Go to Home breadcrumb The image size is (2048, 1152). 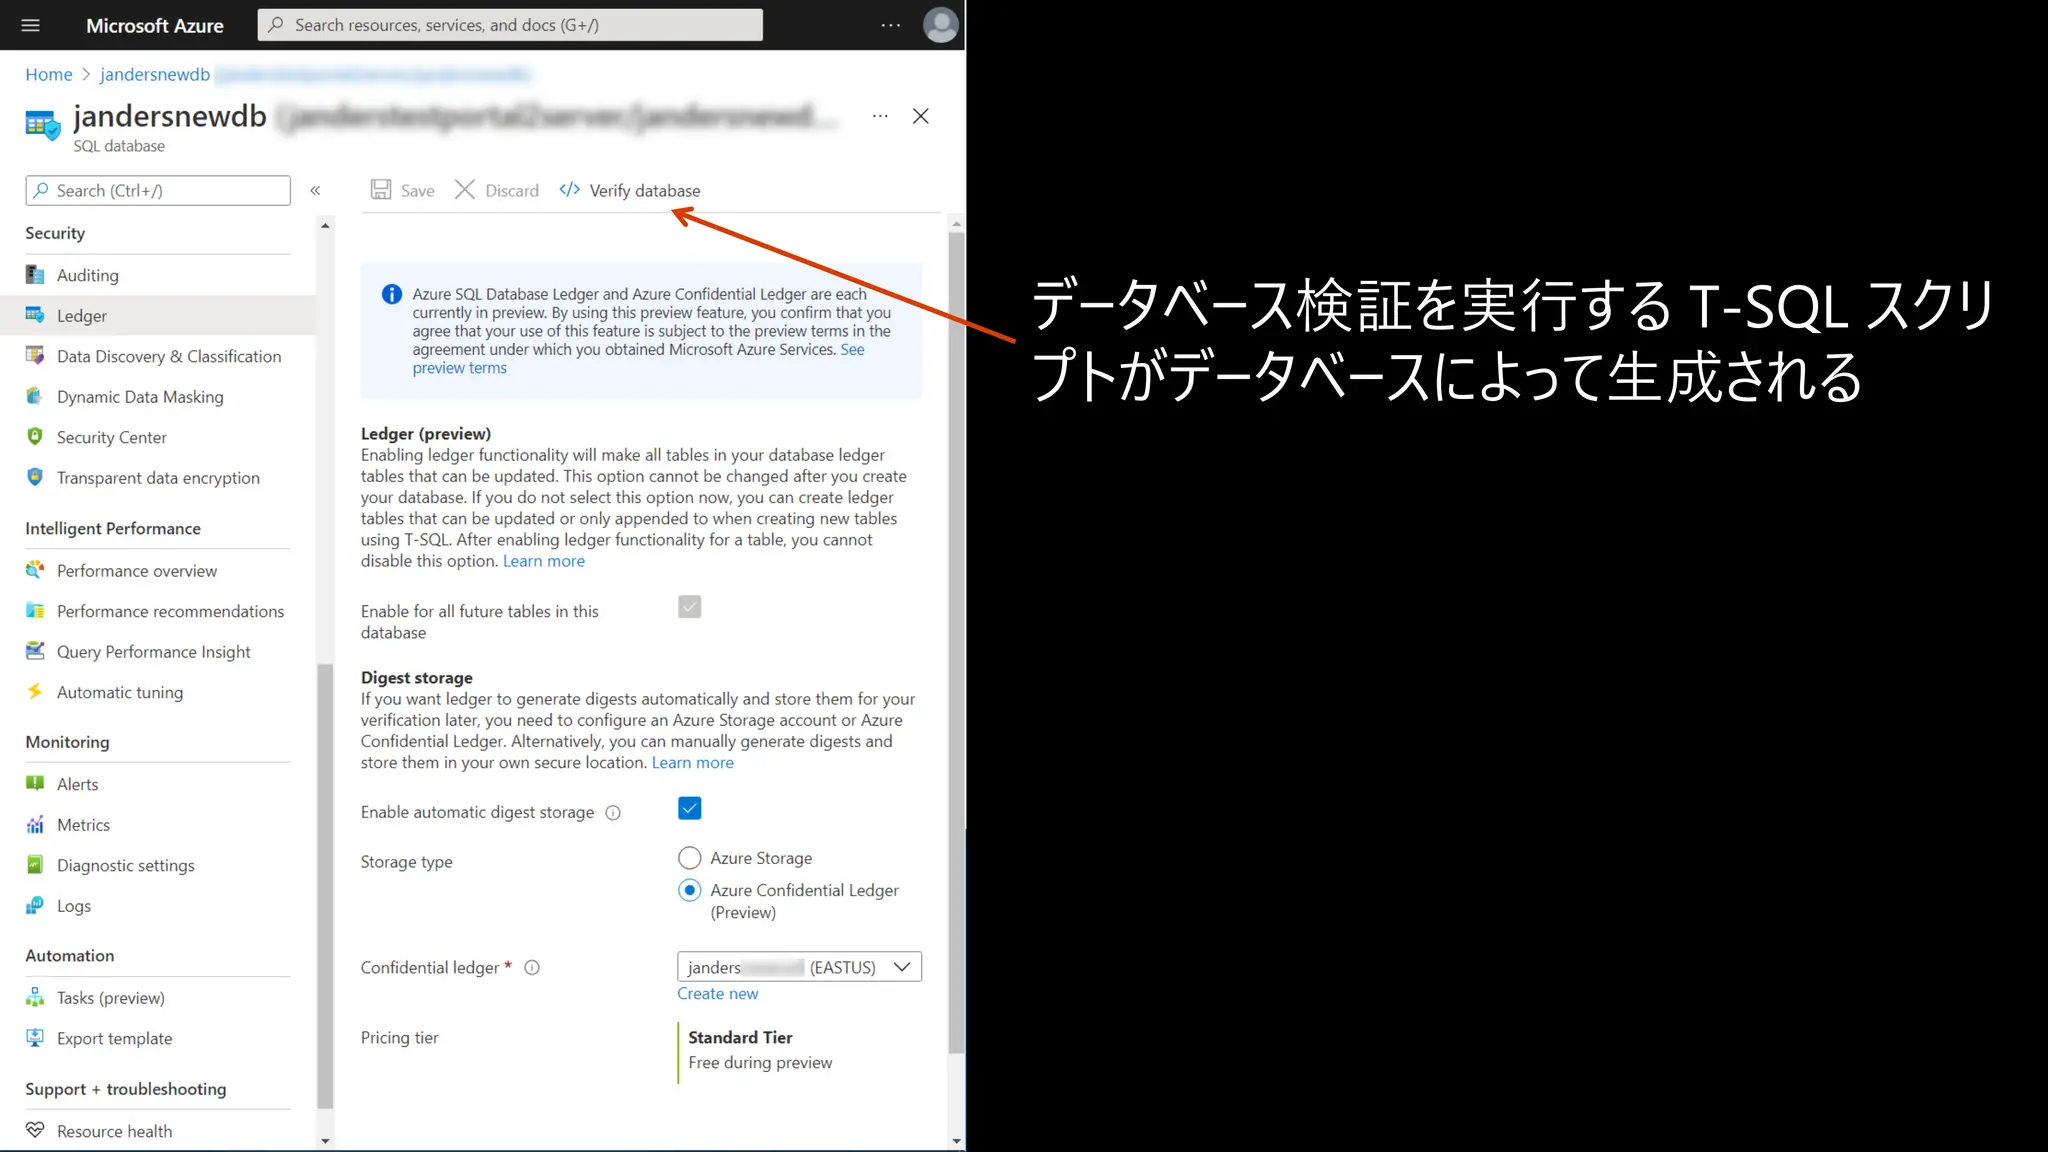point(49,74)
